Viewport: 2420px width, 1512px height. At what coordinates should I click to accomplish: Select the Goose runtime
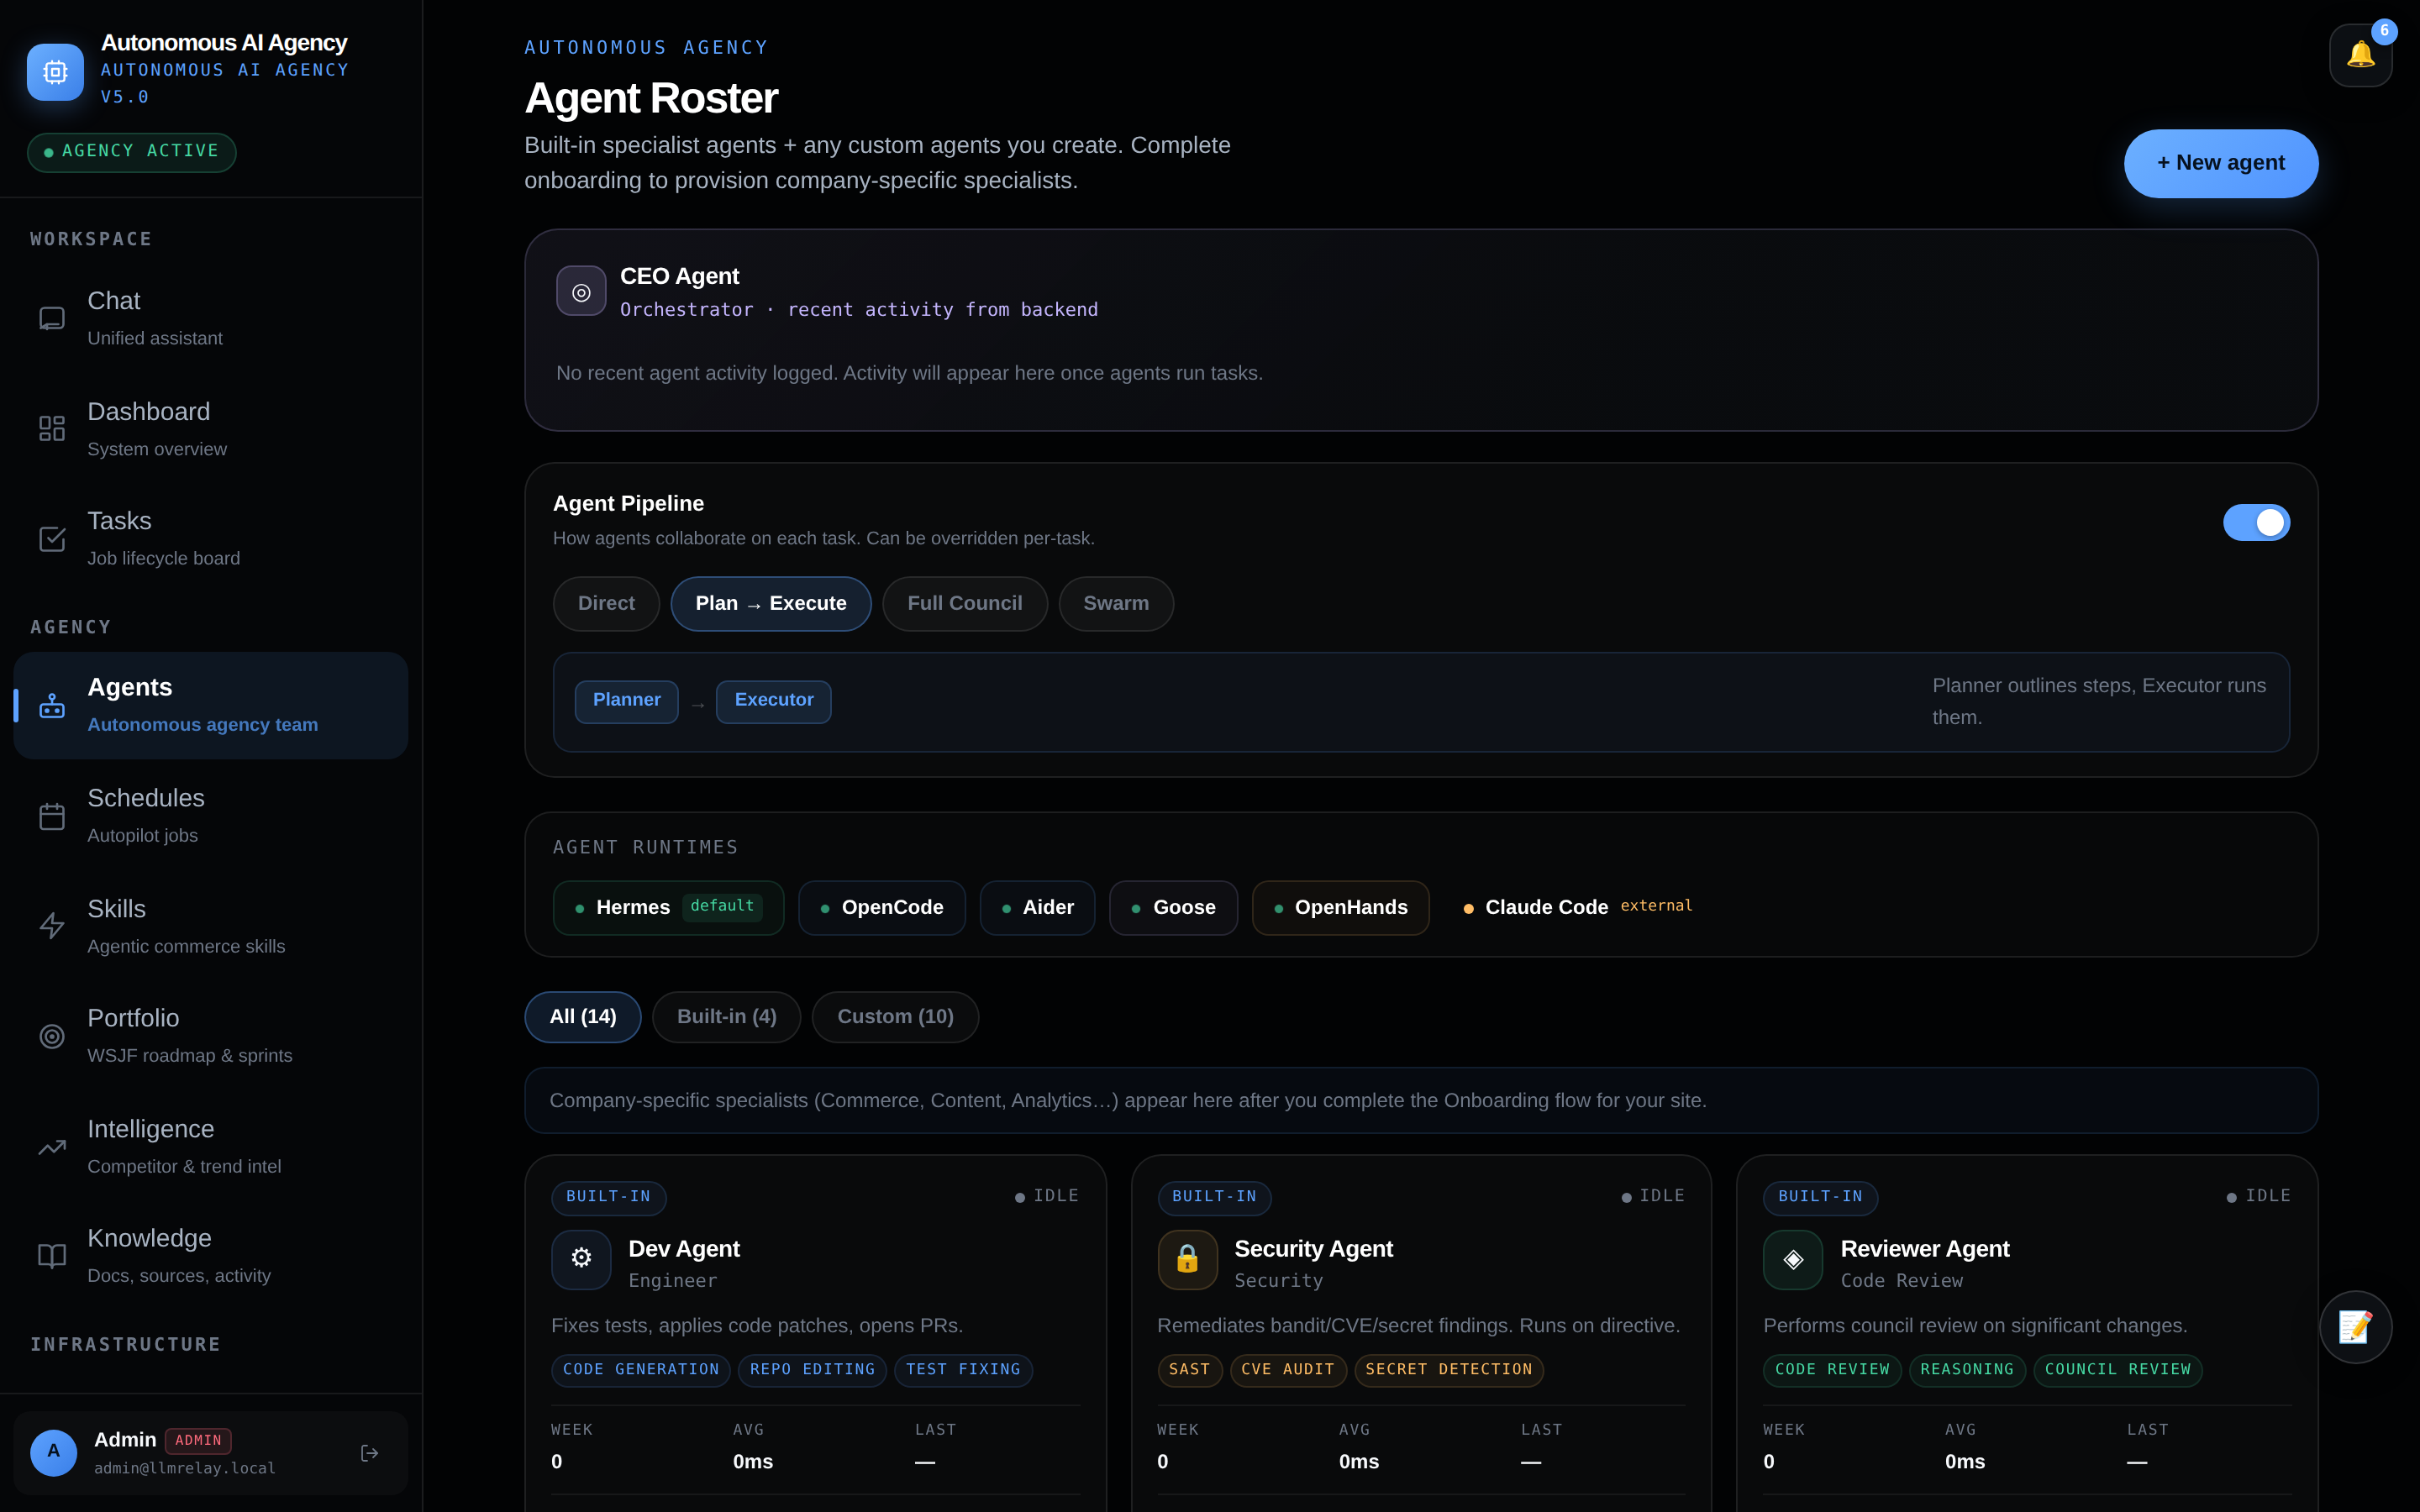click(1174, 908)
